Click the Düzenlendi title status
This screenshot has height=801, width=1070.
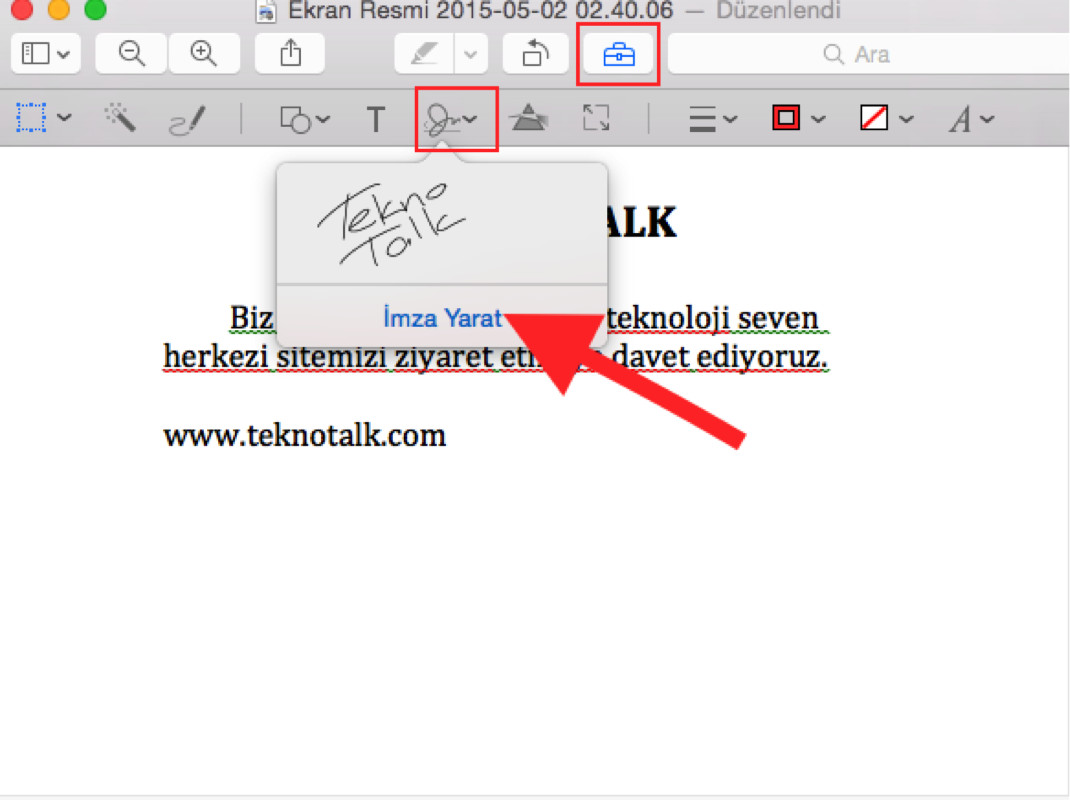(777, 10)
